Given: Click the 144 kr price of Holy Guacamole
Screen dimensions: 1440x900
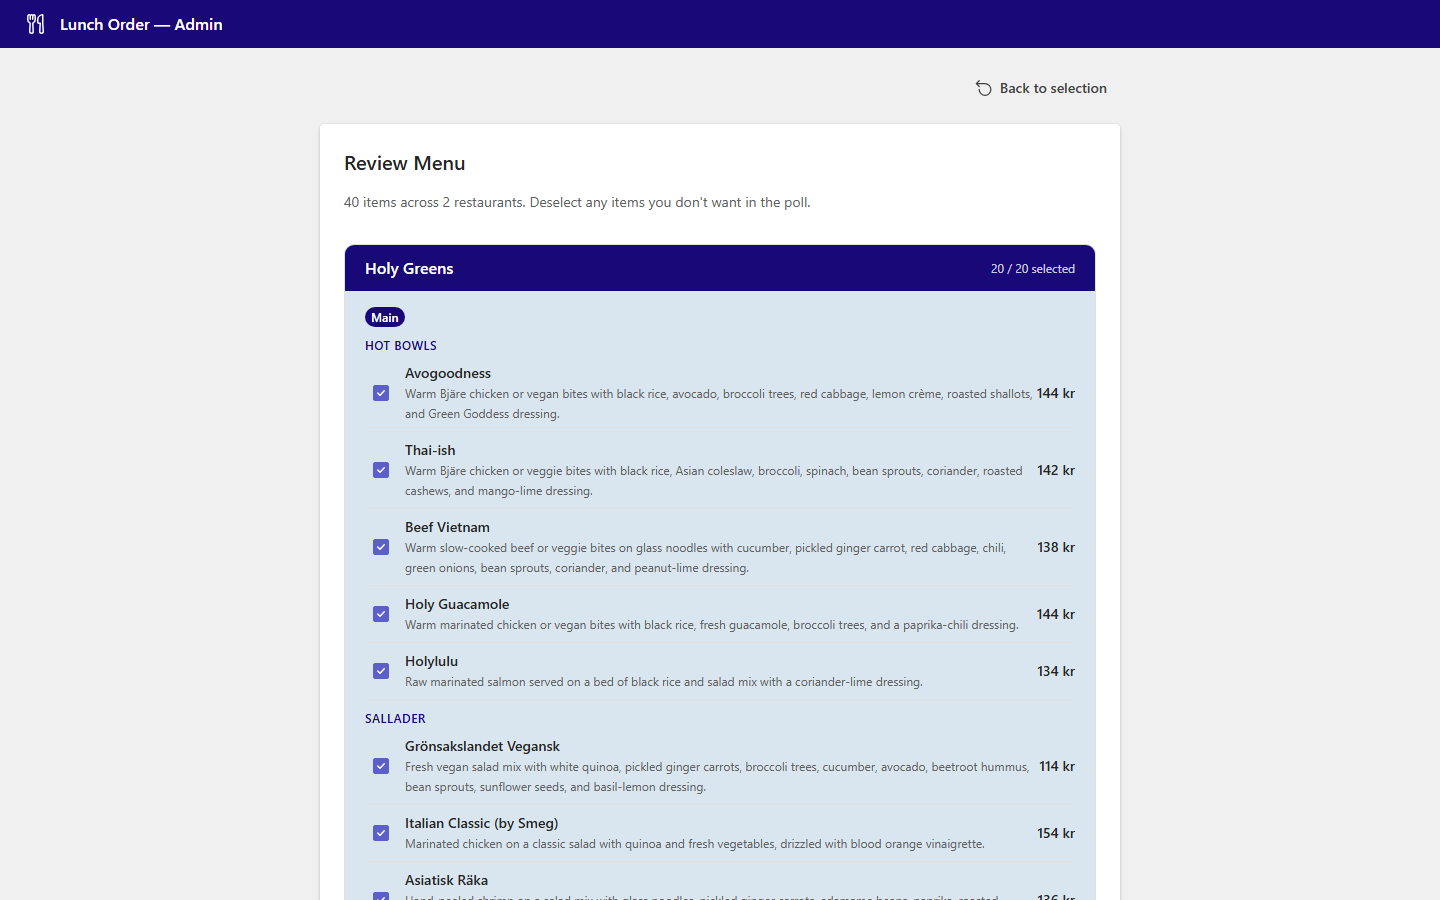Looking at the screenshot, I should coord(1056,614).
